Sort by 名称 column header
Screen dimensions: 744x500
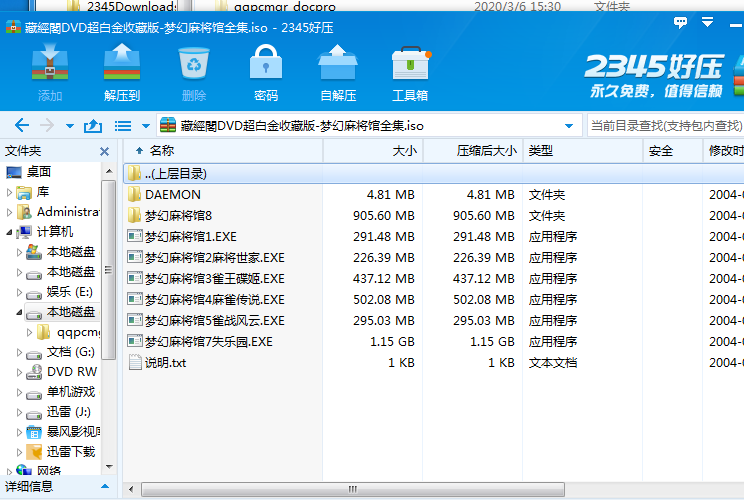click(x=223, y=151)
